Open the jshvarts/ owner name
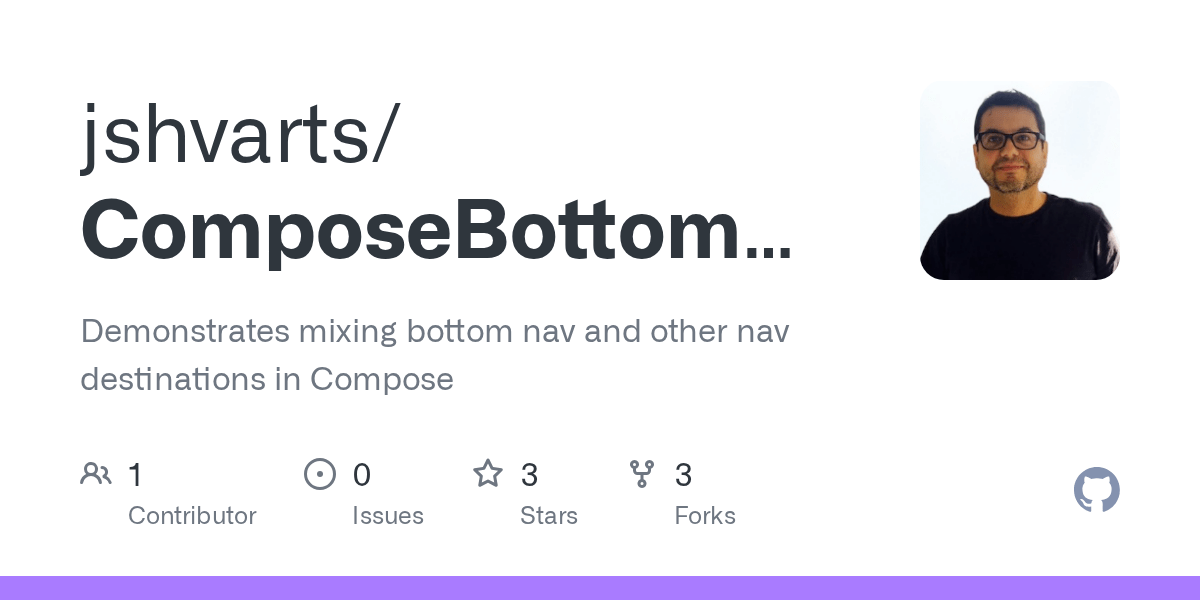1200x600 pixels. tap(241, 137)
